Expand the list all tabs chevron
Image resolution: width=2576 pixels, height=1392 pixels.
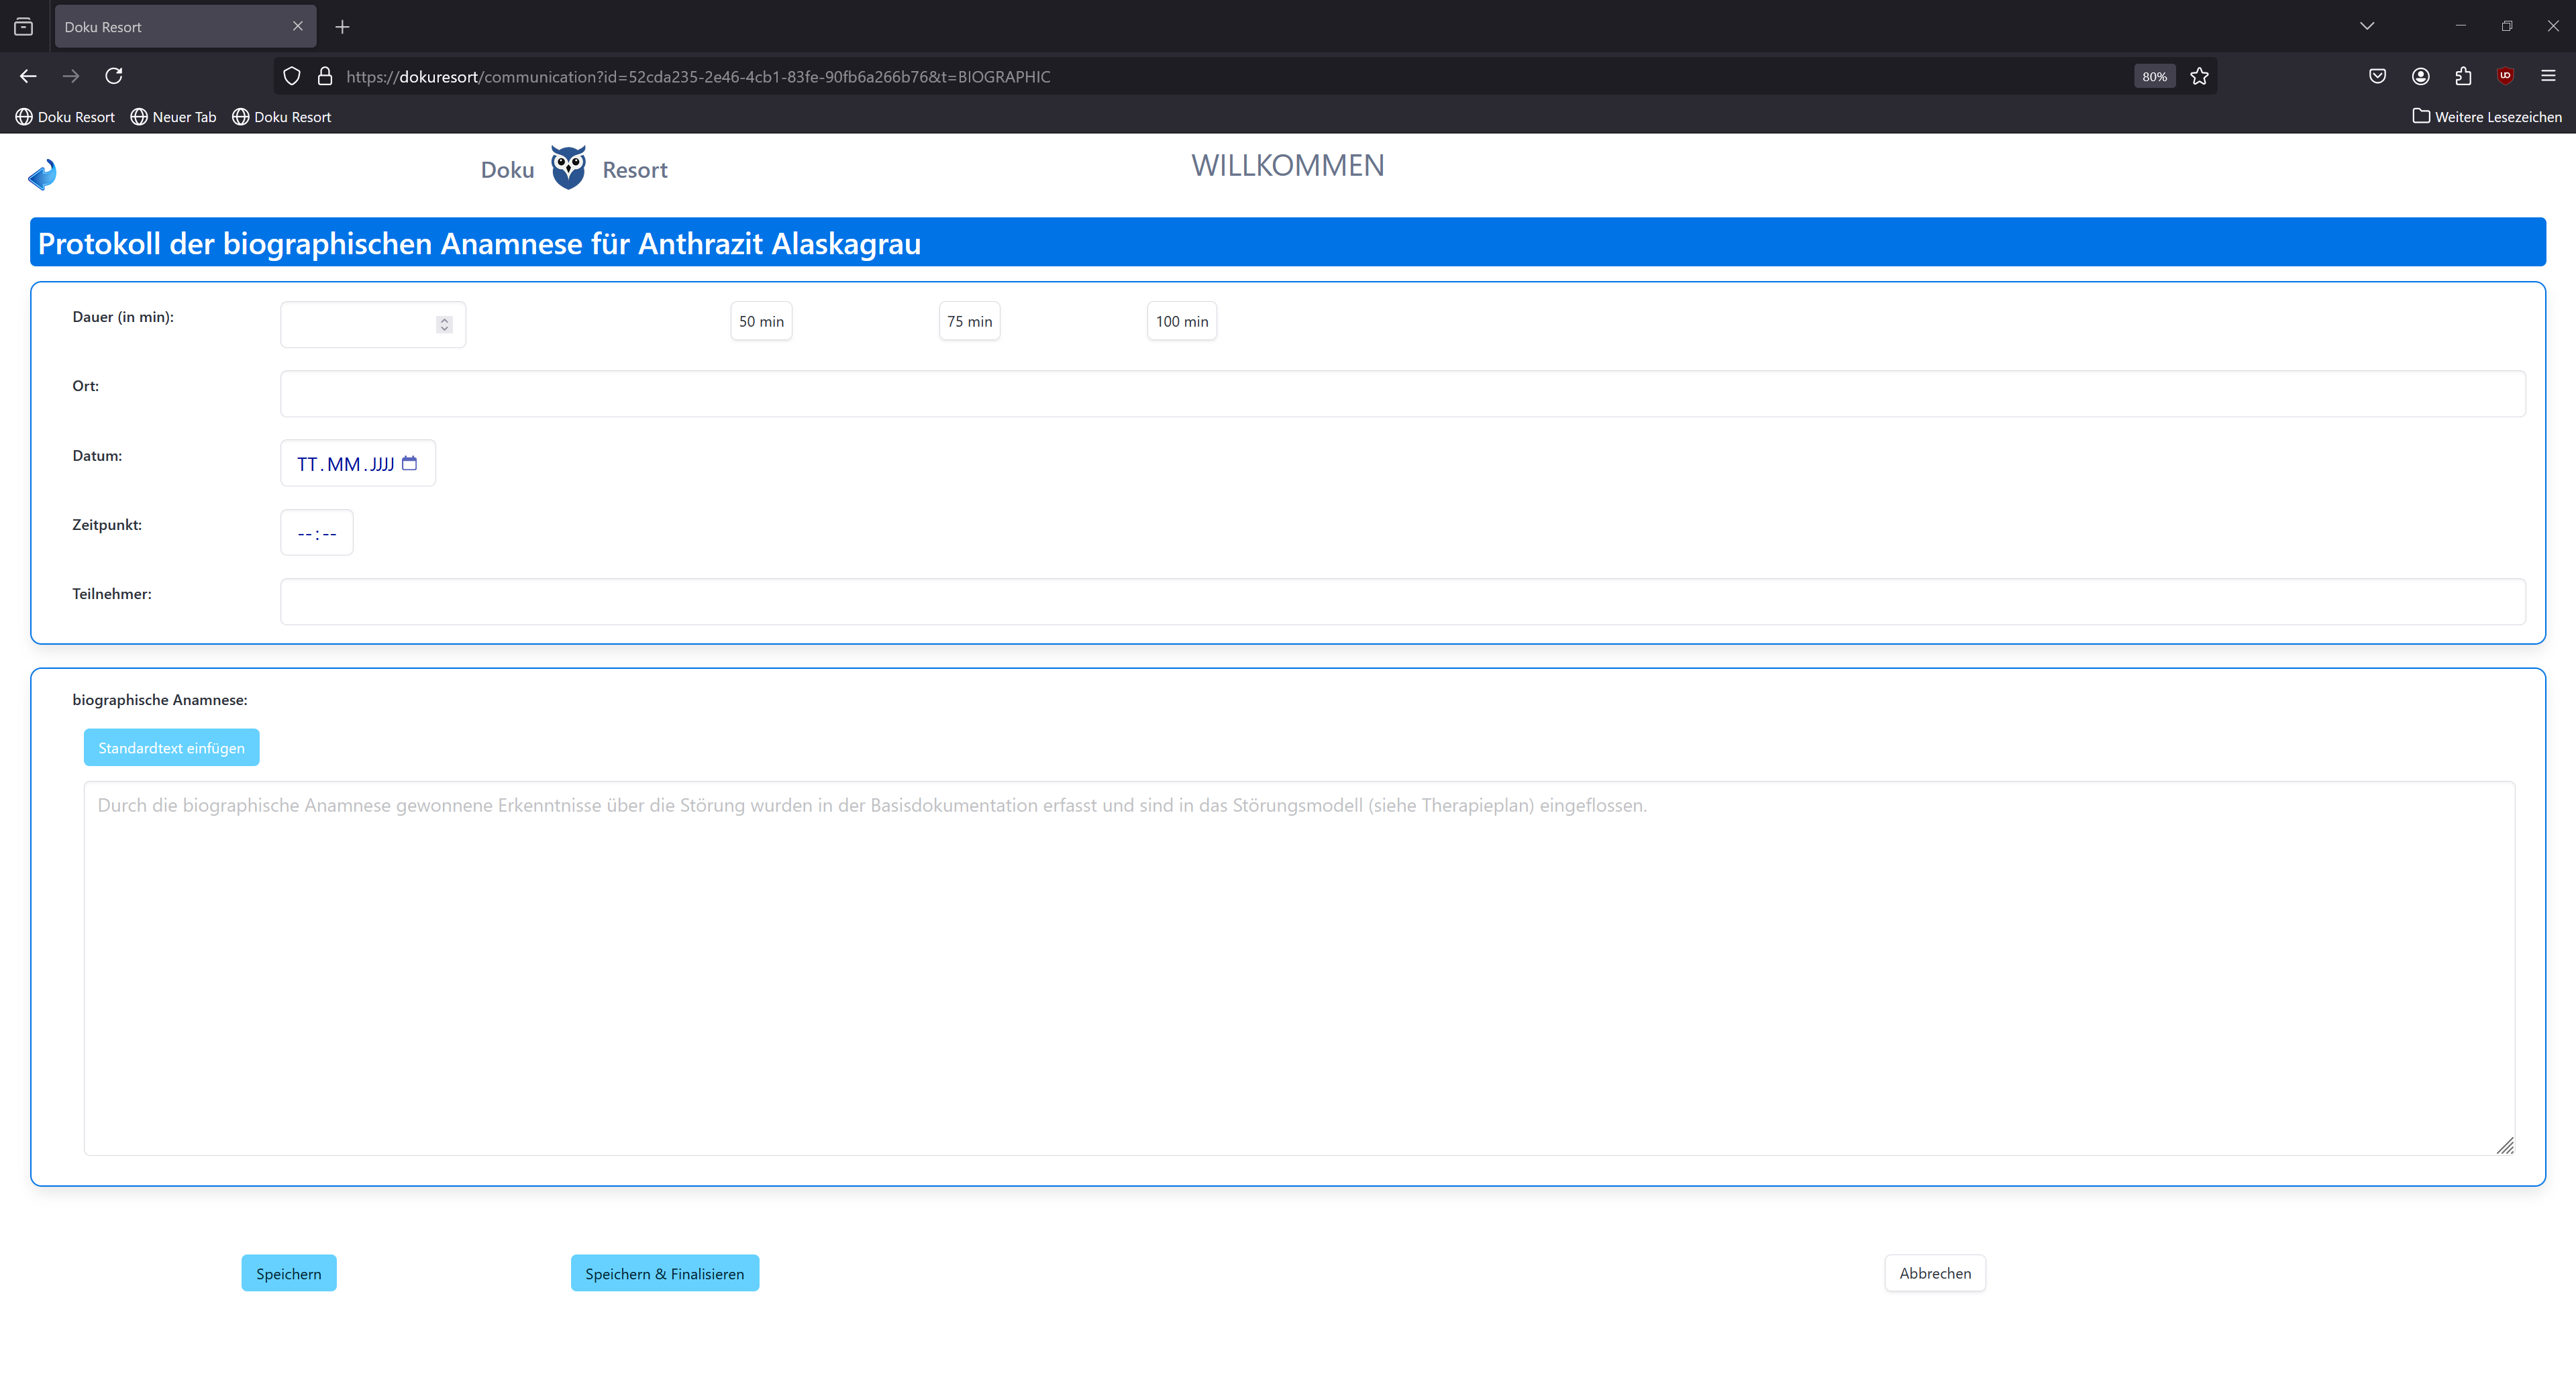pos(2366,26)
